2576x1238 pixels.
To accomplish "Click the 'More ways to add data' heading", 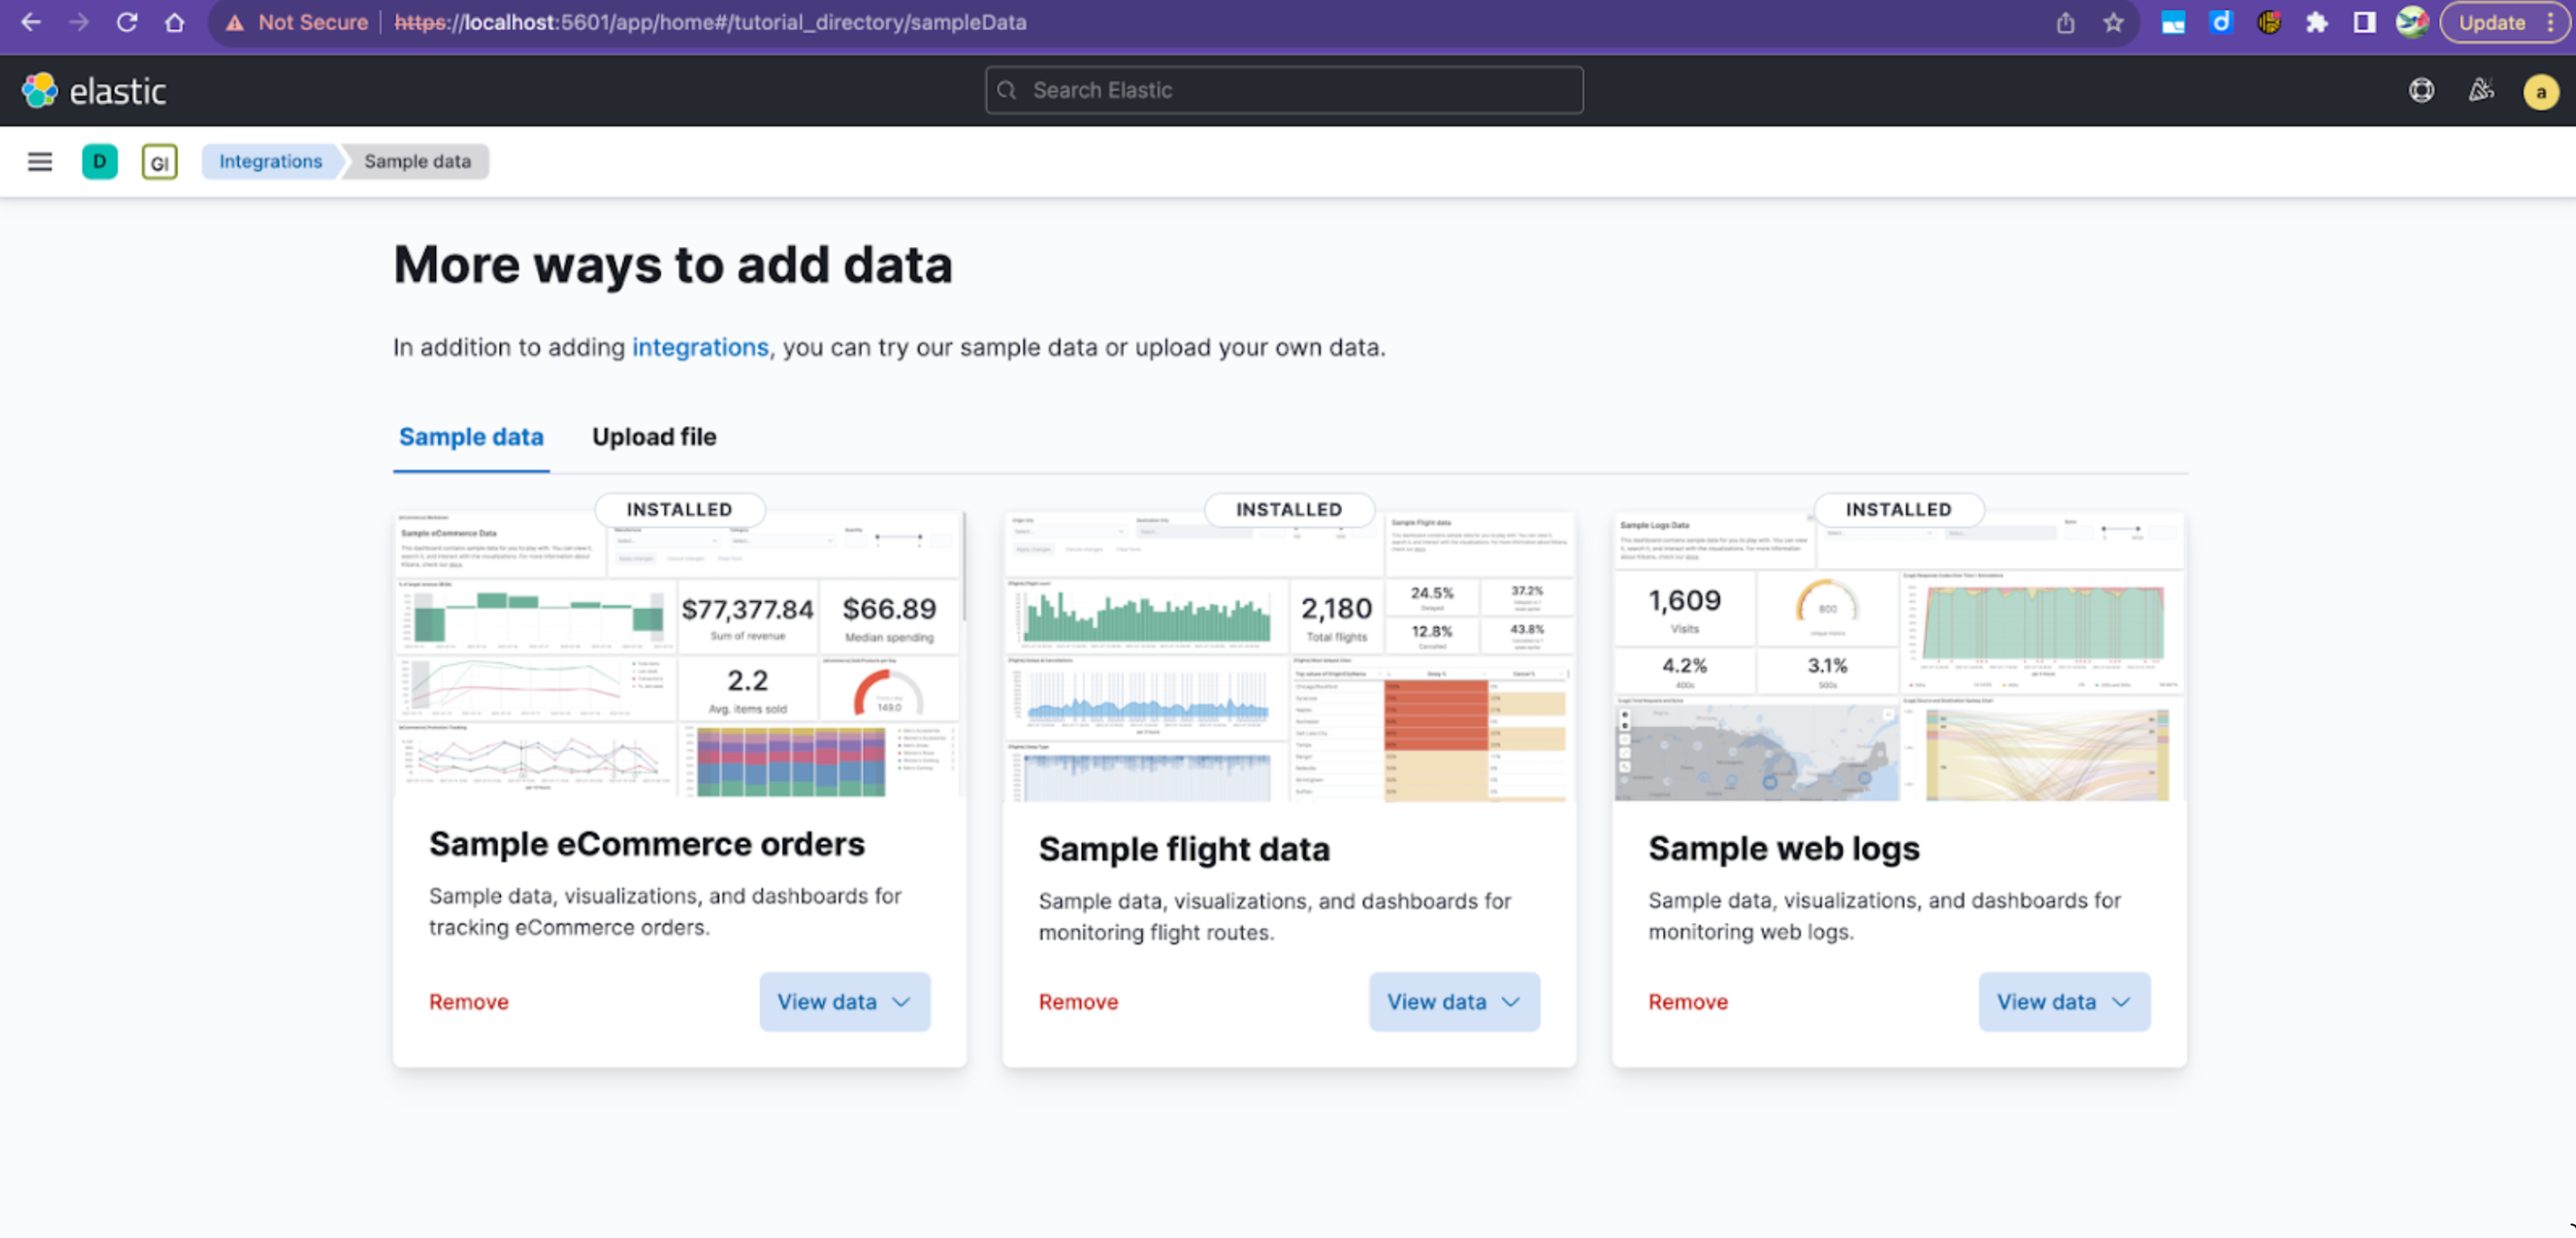I will coord(673,265).
